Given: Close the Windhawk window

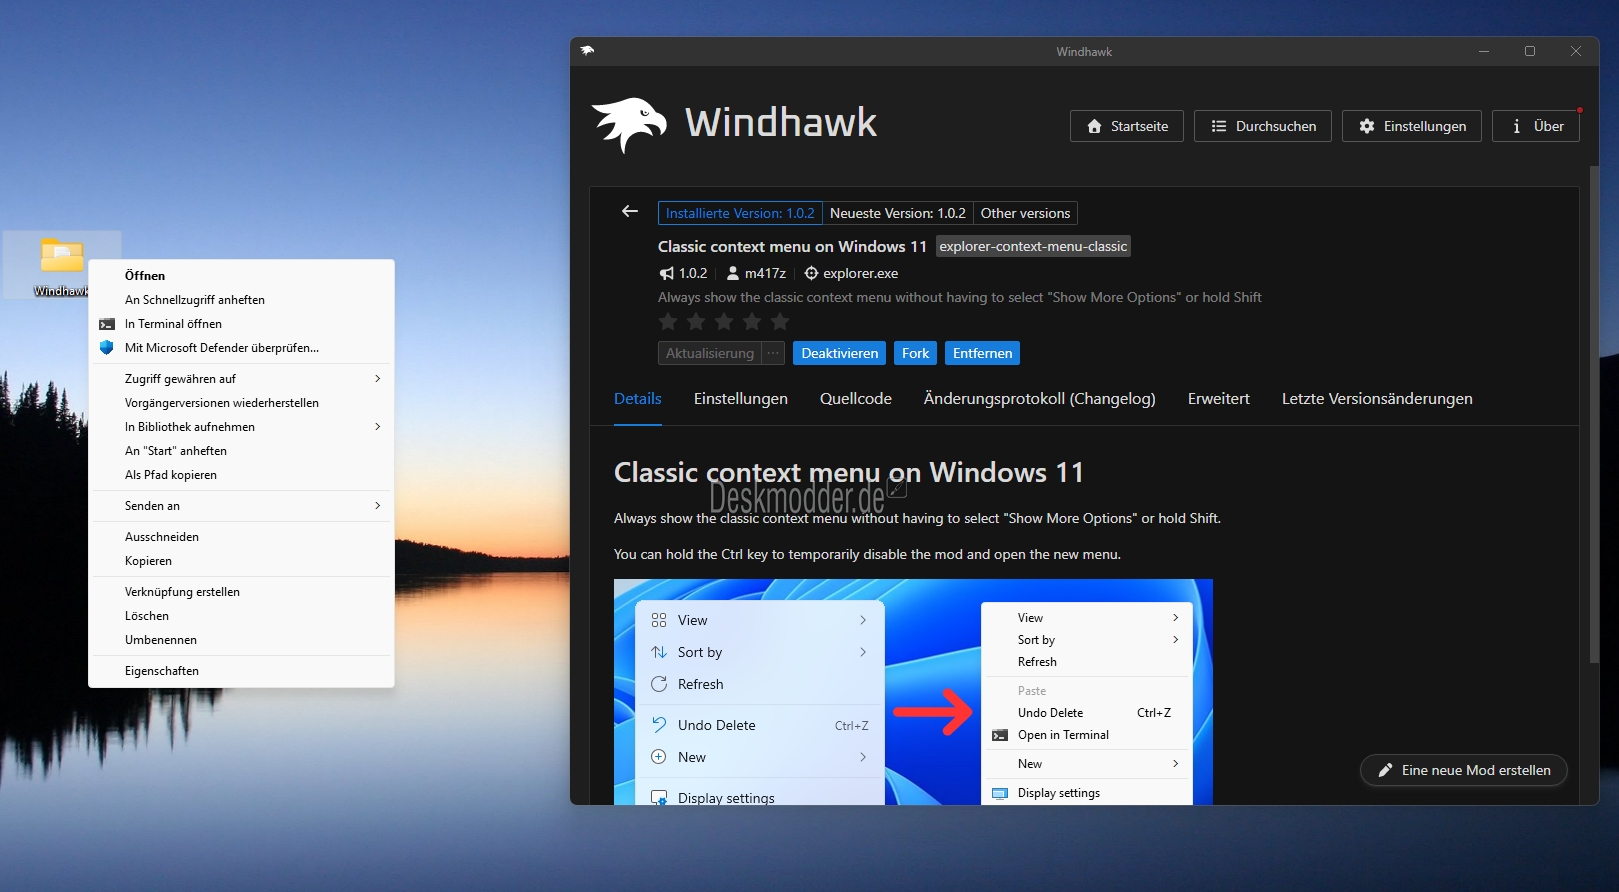Looking at the screenshot, I should (1576, 51).
